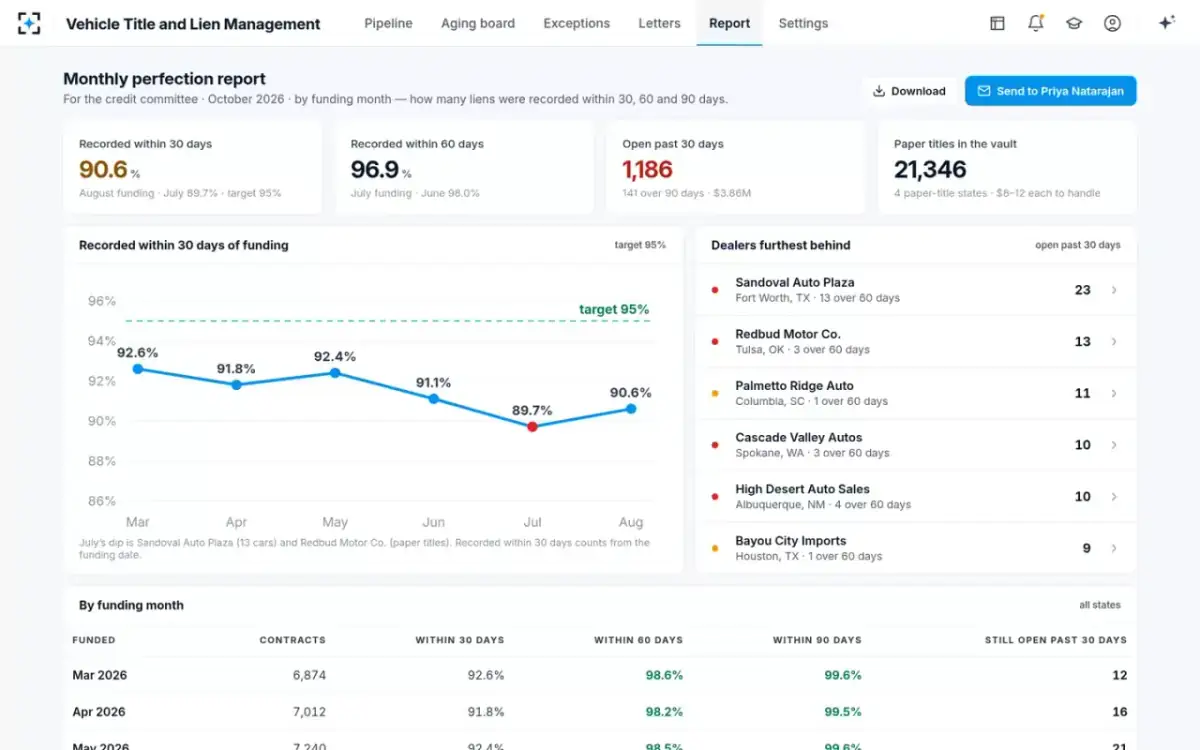Open the layout panel icon

(x=997, y=23)
